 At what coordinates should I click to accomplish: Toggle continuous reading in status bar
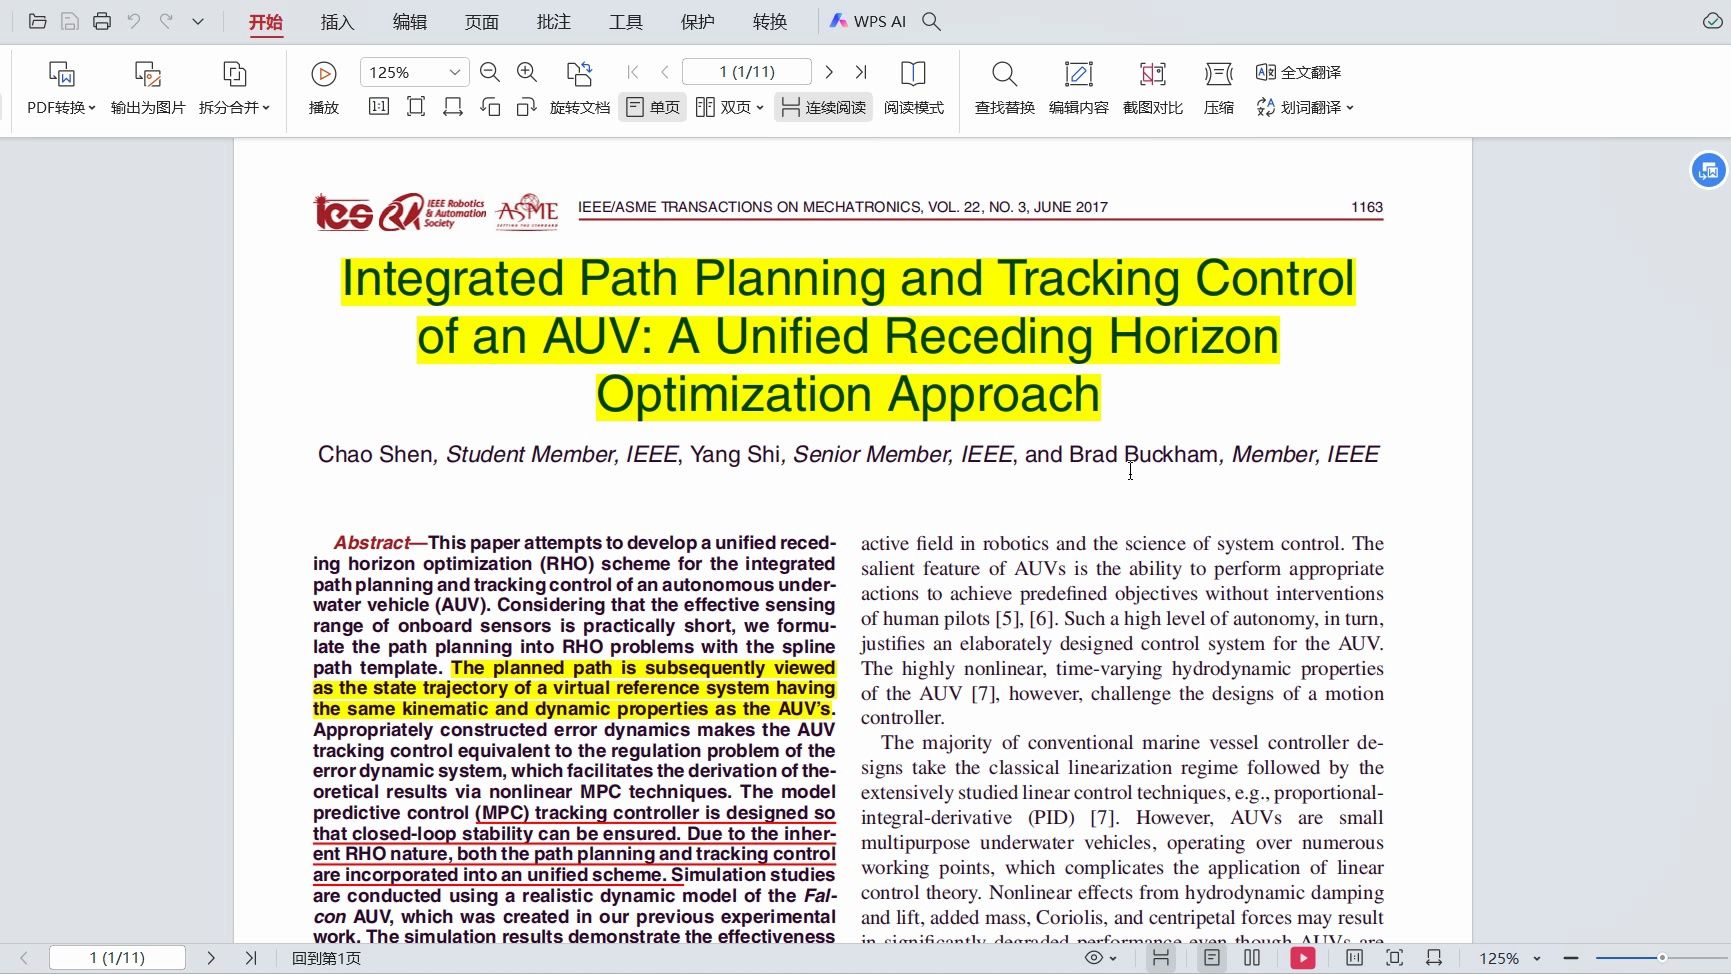(x=1161, y=958)
